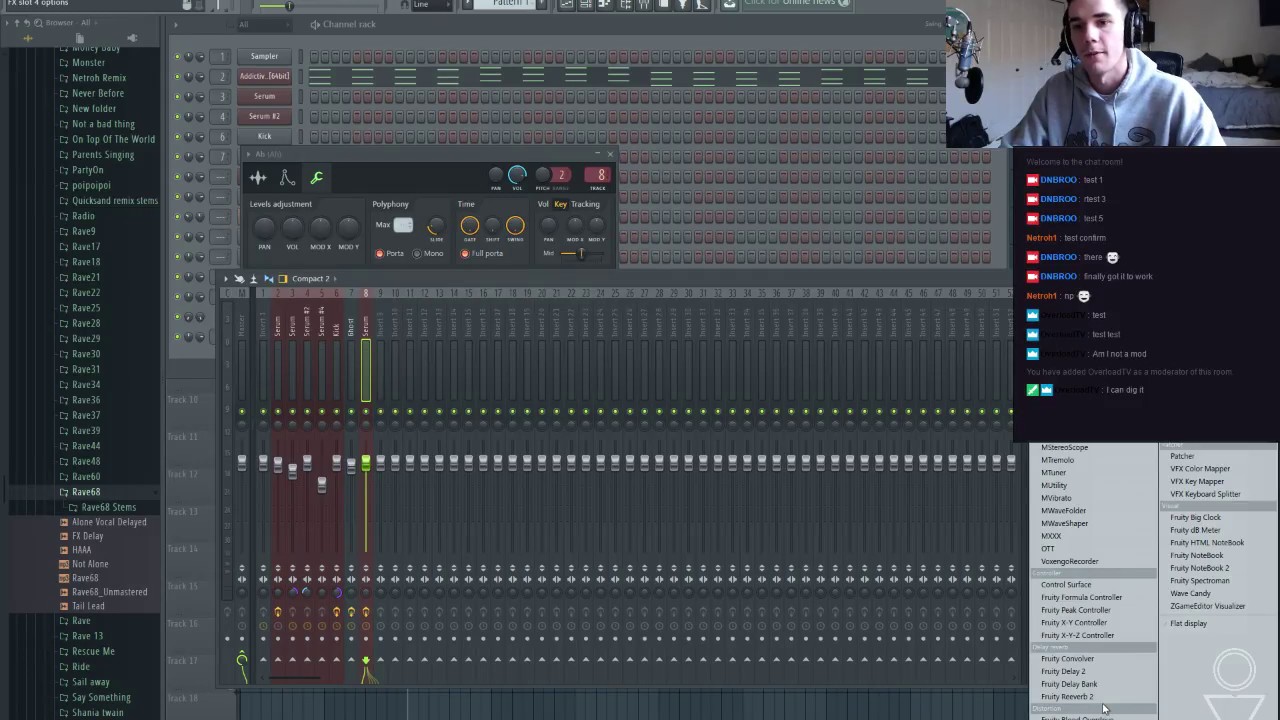Select the Alone Vocal Delayed file
The height and width of the screenshot is (720, 1280).
point(109,522)
